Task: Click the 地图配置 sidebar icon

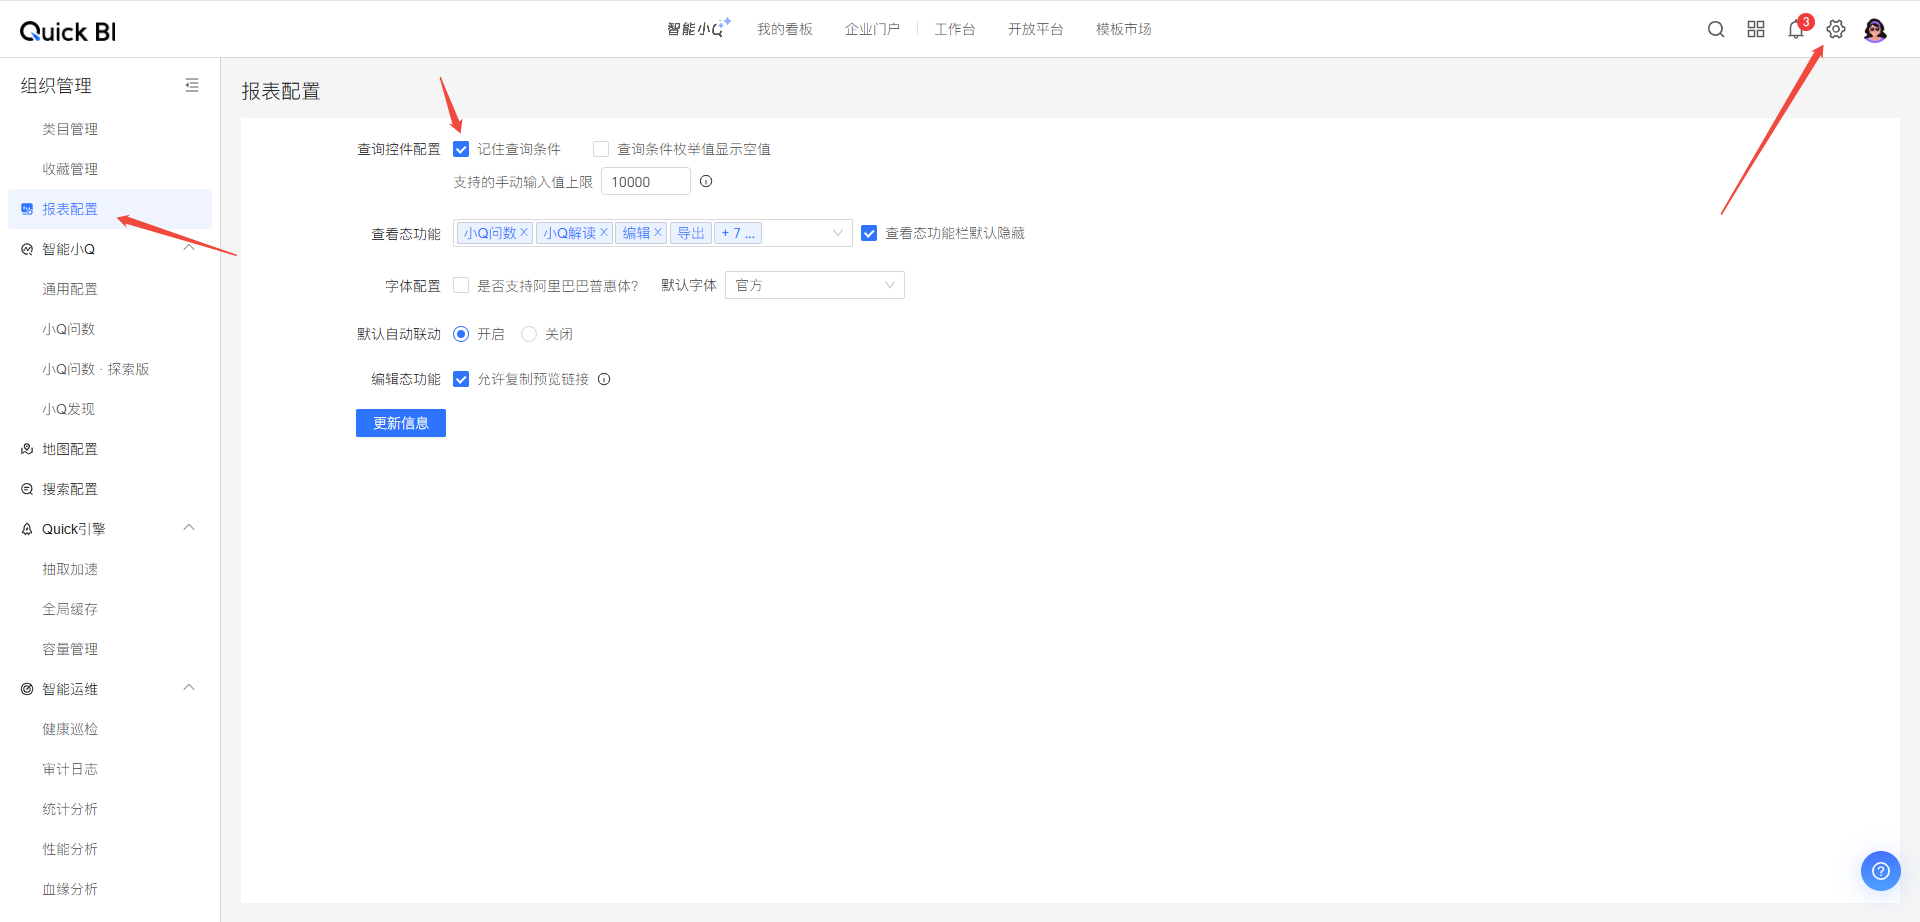Action: (27, 449)
